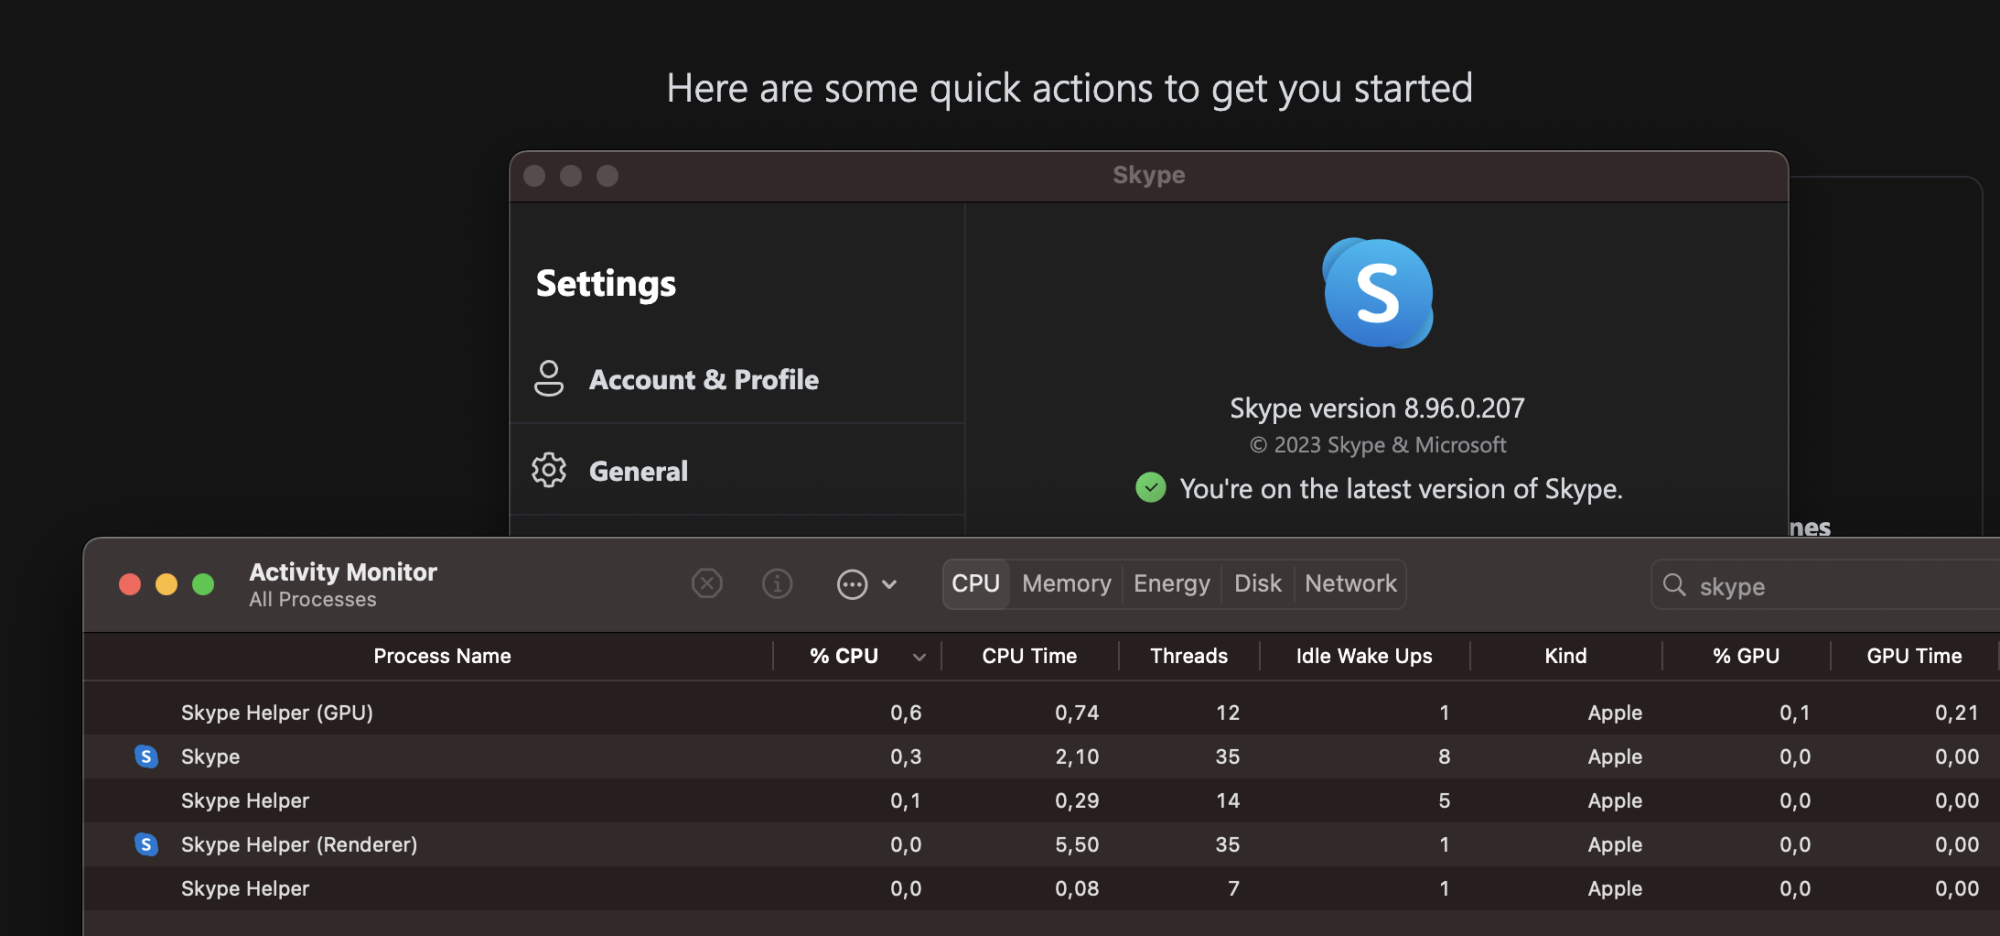Click the Settings heading in the Skype window
2000x936 pixels.
point(606,284)
